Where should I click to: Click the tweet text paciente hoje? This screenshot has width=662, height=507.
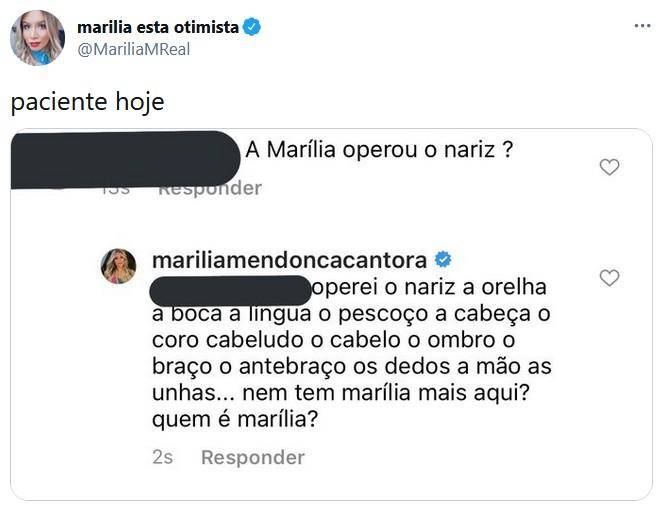86,102
